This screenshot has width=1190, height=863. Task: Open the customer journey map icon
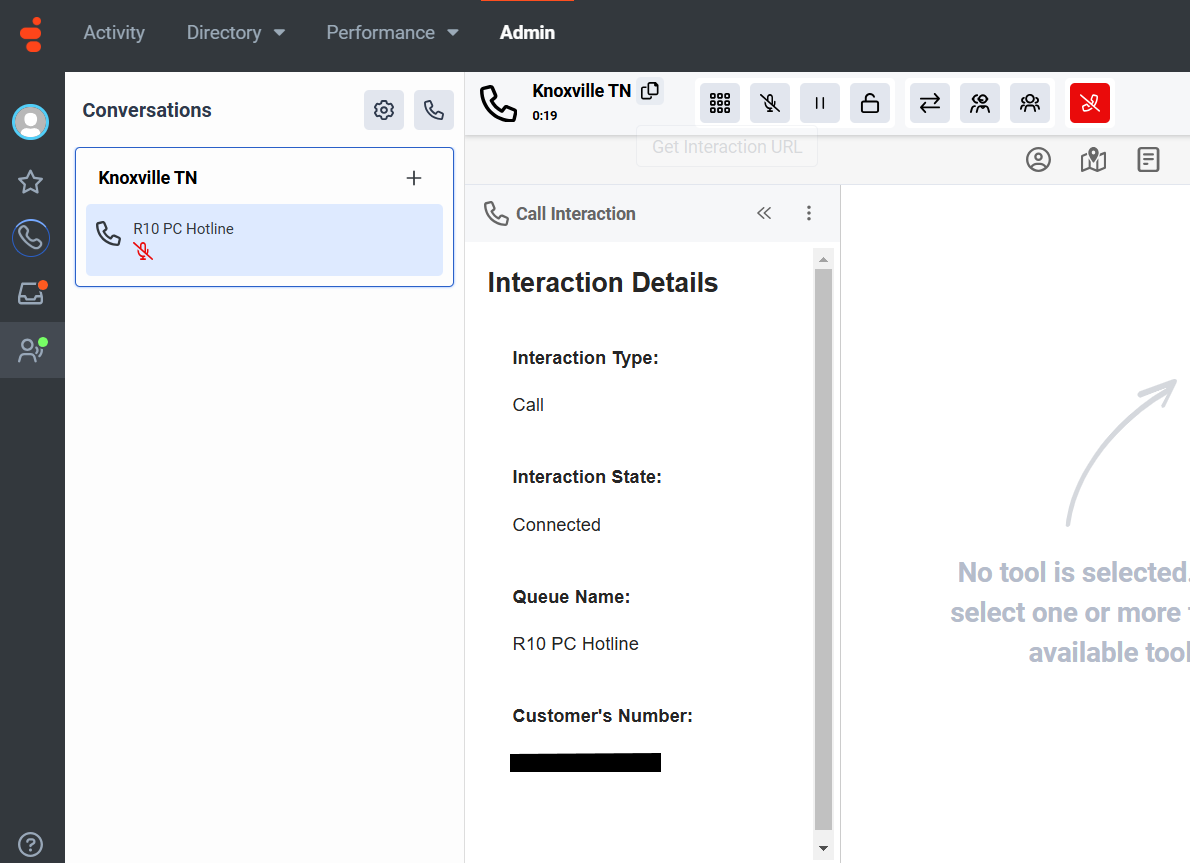[x=1093, y=159]
